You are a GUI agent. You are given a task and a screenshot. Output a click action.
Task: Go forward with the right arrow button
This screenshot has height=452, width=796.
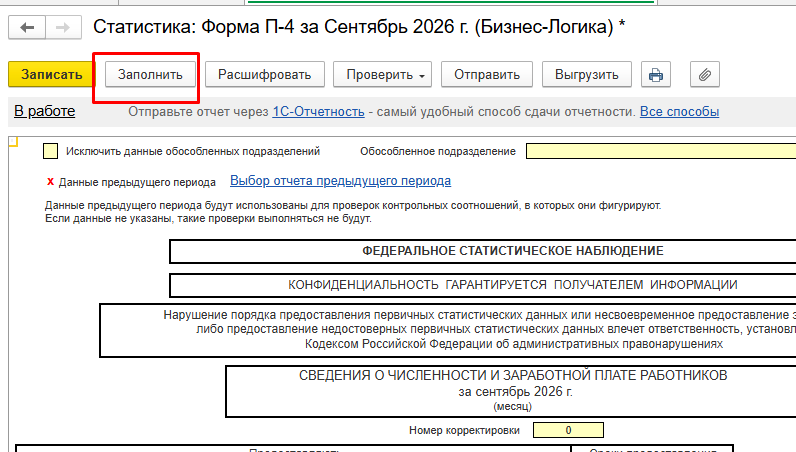point(63,27)
